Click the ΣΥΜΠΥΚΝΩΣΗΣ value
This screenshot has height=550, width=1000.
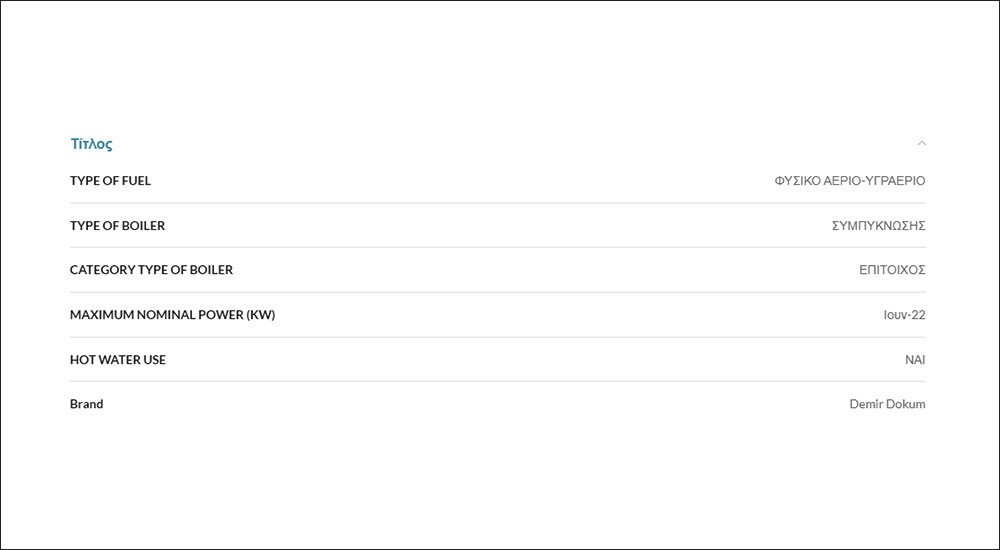tap(878, 225)
